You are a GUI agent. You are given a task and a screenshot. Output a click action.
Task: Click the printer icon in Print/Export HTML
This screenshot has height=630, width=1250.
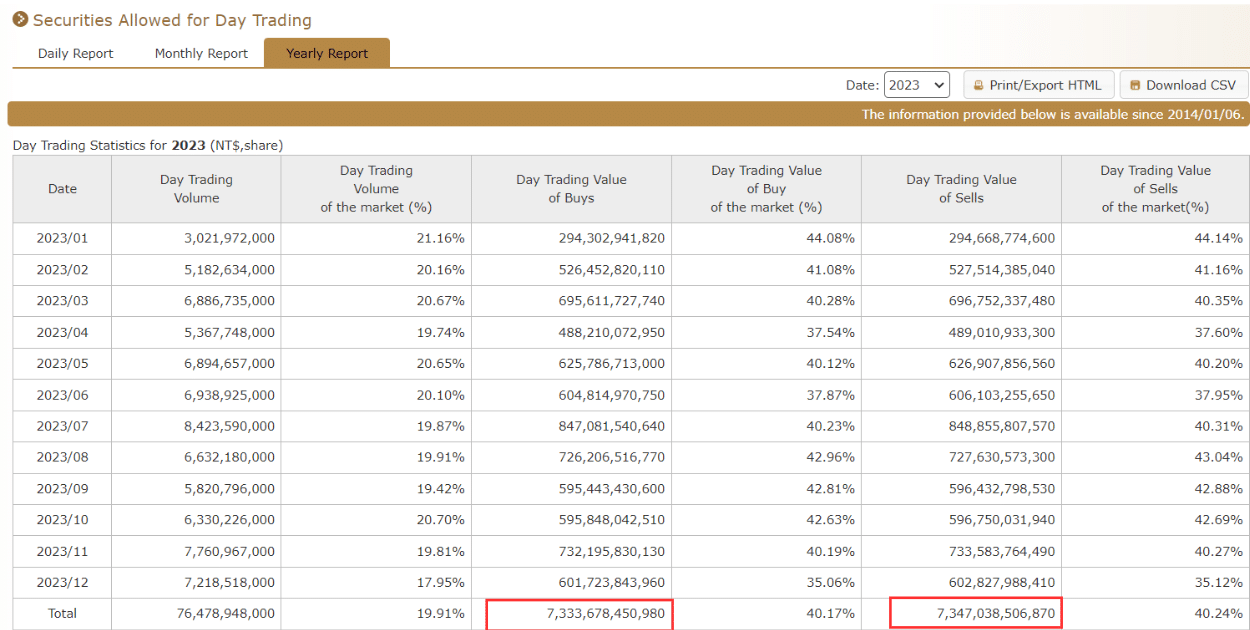[978, 84]
